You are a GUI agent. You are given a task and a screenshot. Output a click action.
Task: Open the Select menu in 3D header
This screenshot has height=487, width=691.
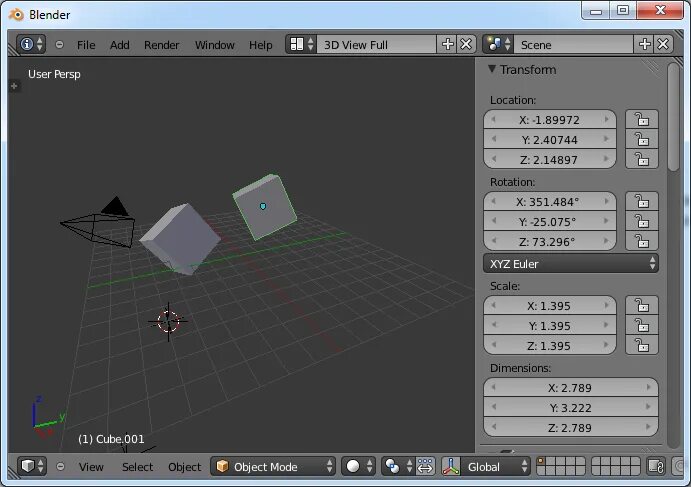(x=137, y=467)
